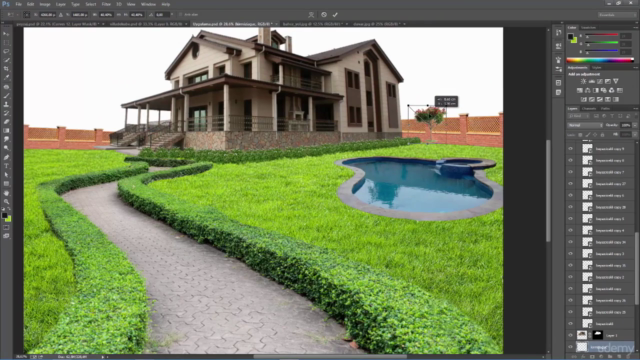Select the Crop tool
Image resolution: width=640 pixels, height=360 pixels.
click(6, 69)
